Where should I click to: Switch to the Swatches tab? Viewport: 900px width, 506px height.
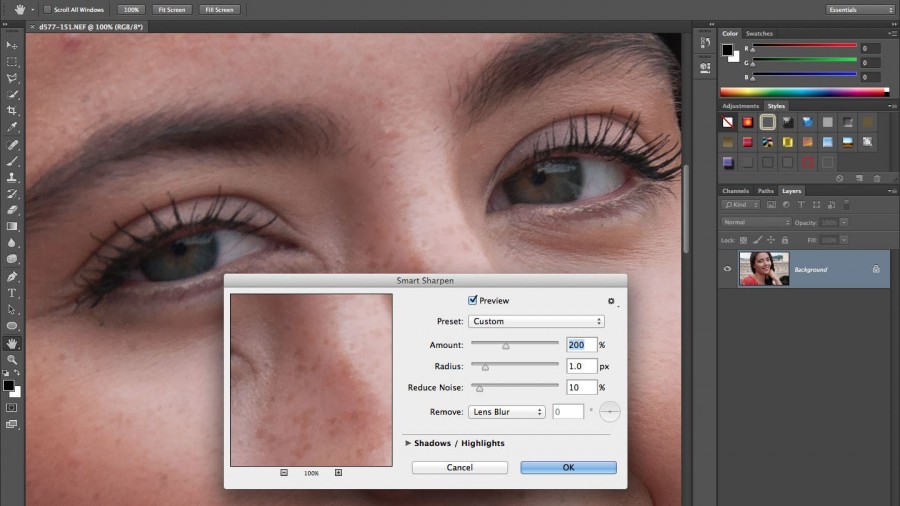point(759,34)
